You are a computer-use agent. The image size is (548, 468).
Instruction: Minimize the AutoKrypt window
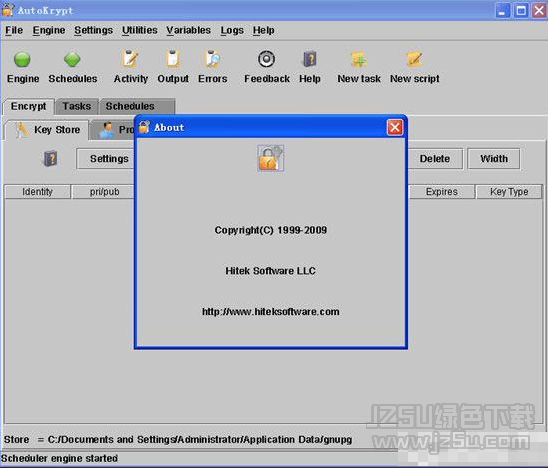[x=502, y=10]
